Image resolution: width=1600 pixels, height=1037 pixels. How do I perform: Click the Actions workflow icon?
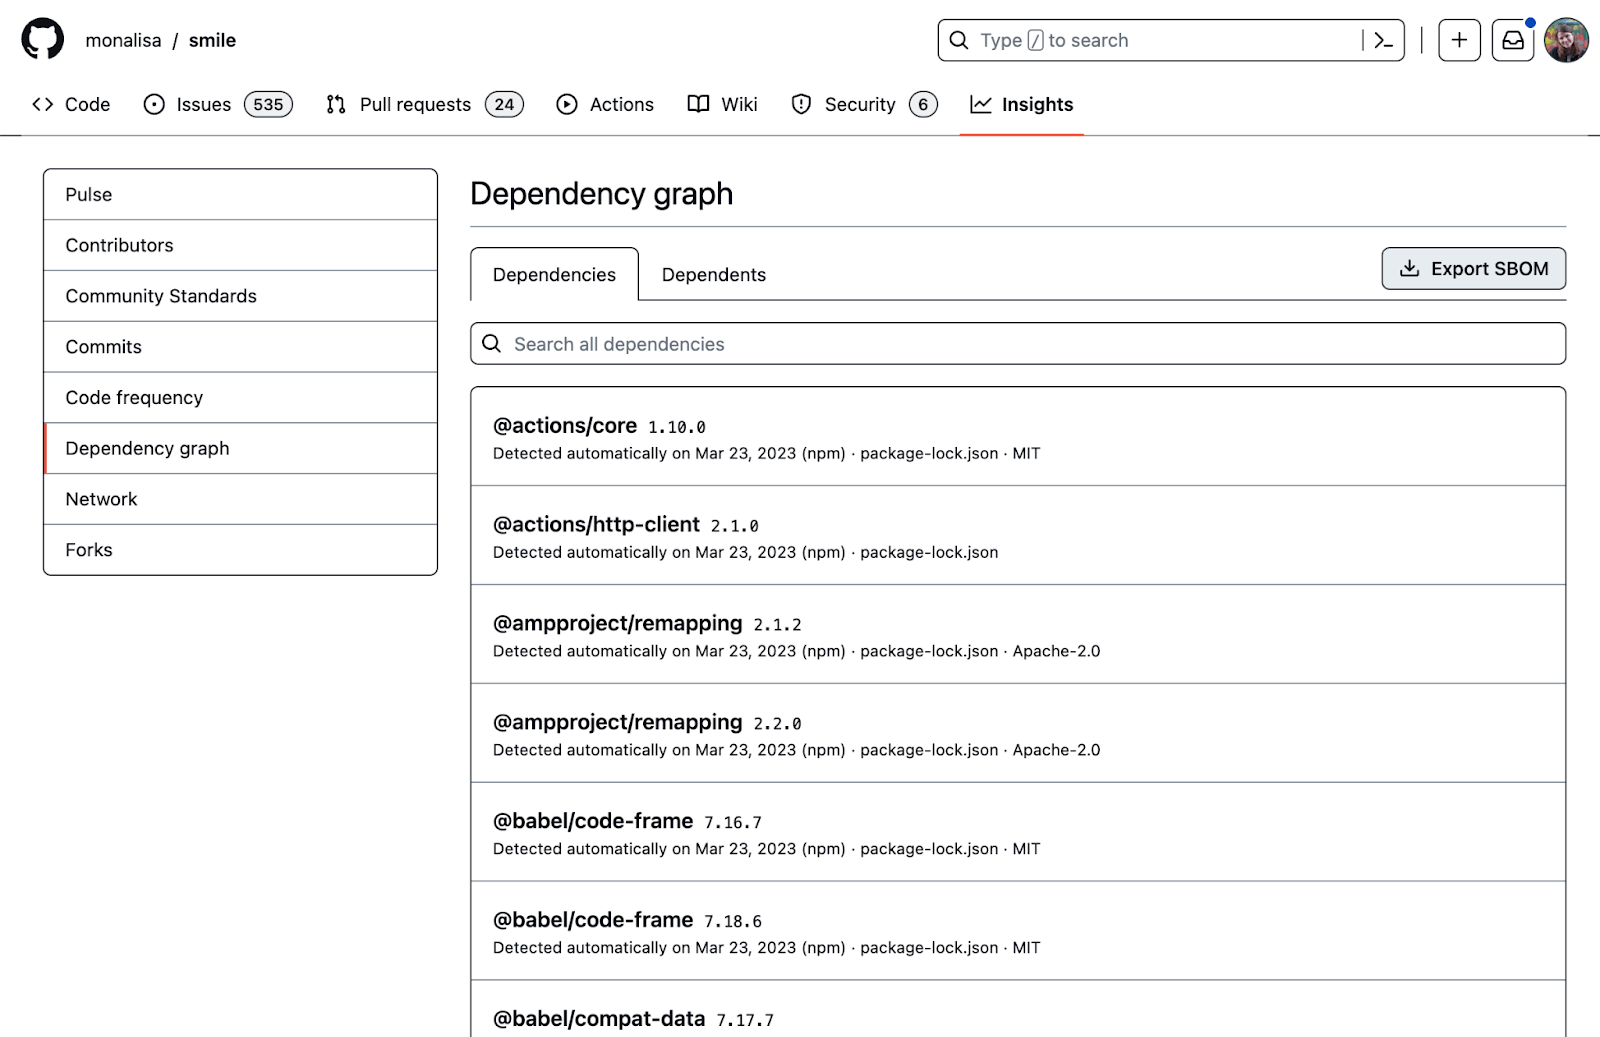(x=566, y=104)
